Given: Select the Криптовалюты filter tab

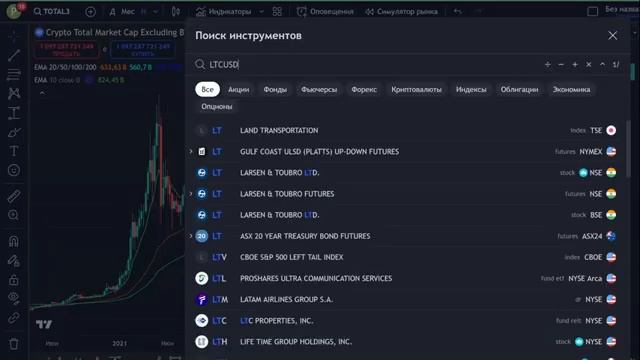Looking at the screenshot, I should [x=416, y=89].
